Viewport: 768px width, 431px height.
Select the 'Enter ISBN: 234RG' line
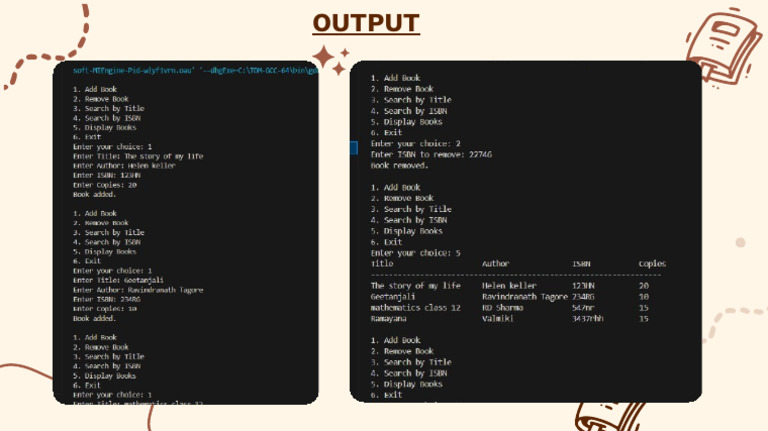[x=107, y=299]
